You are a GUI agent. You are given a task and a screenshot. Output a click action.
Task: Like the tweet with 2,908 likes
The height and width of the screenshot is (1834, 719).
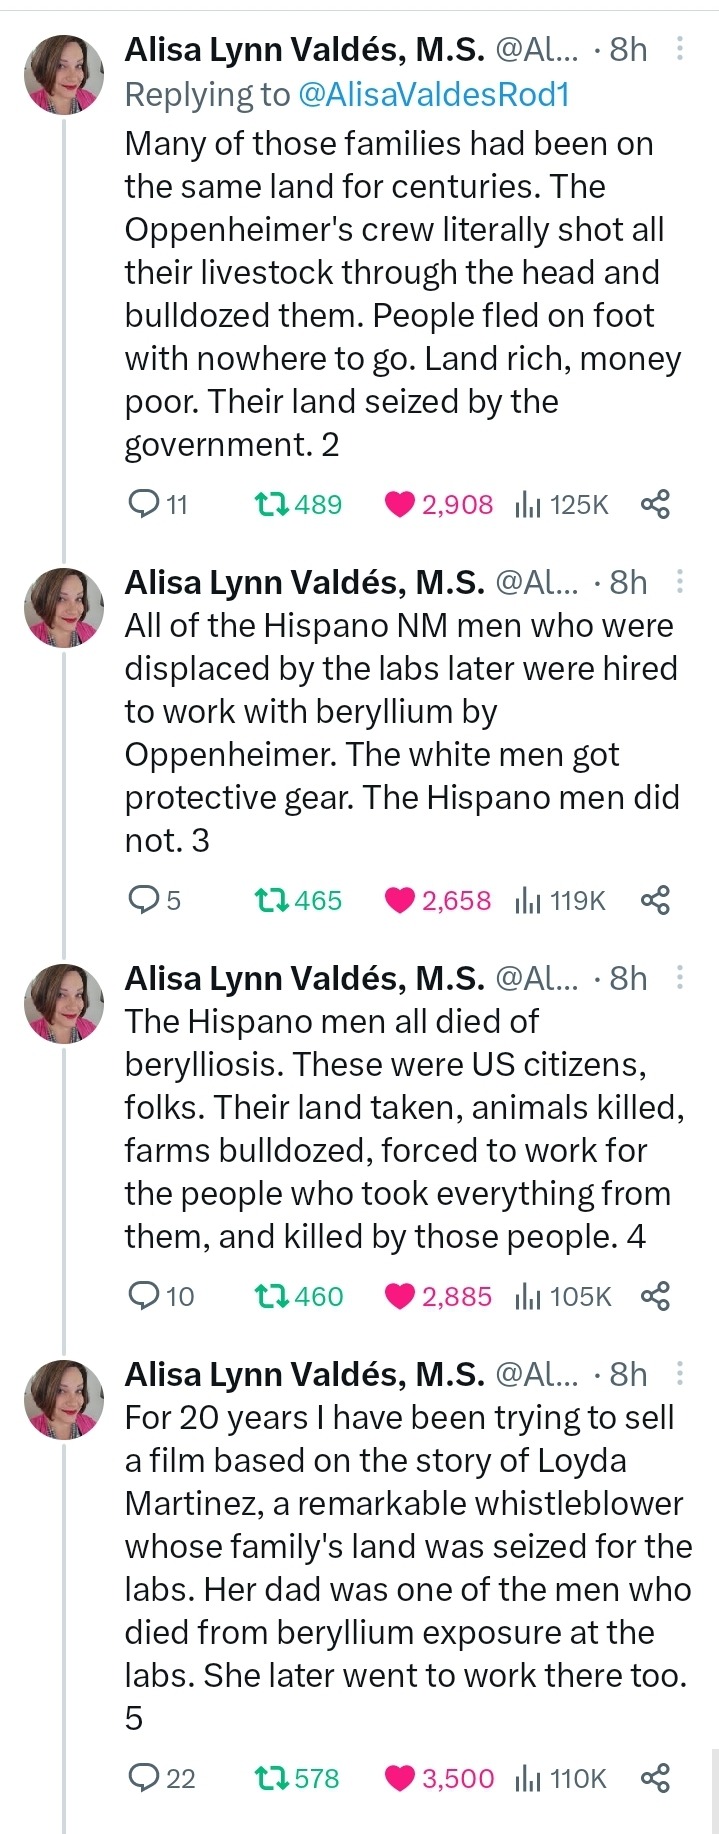(400, 504)
